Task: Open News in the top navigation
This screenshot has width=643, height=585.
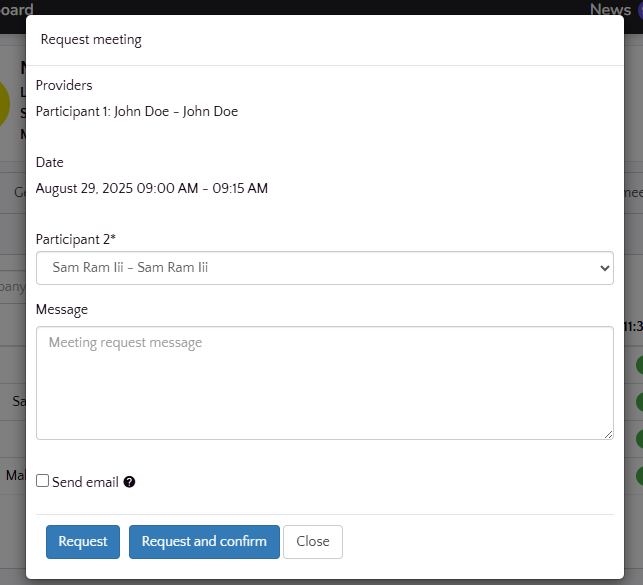Action: click(609, 9)
